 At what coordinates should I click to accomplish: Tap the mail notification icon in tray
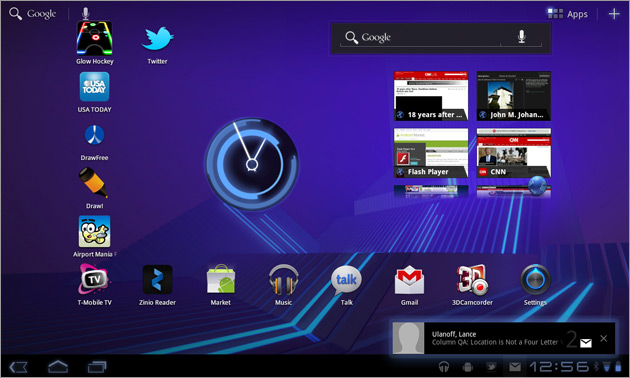pyautogui.click(x=515, y=366)
